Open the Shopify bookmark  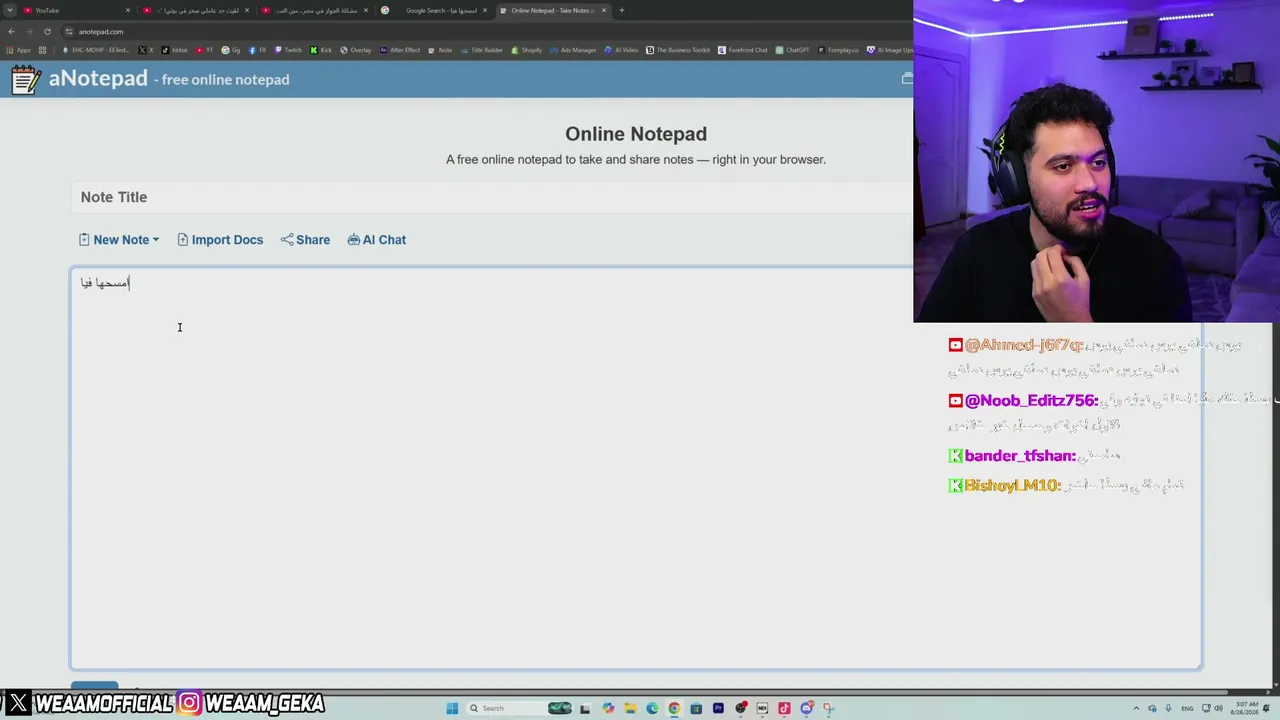526,50
